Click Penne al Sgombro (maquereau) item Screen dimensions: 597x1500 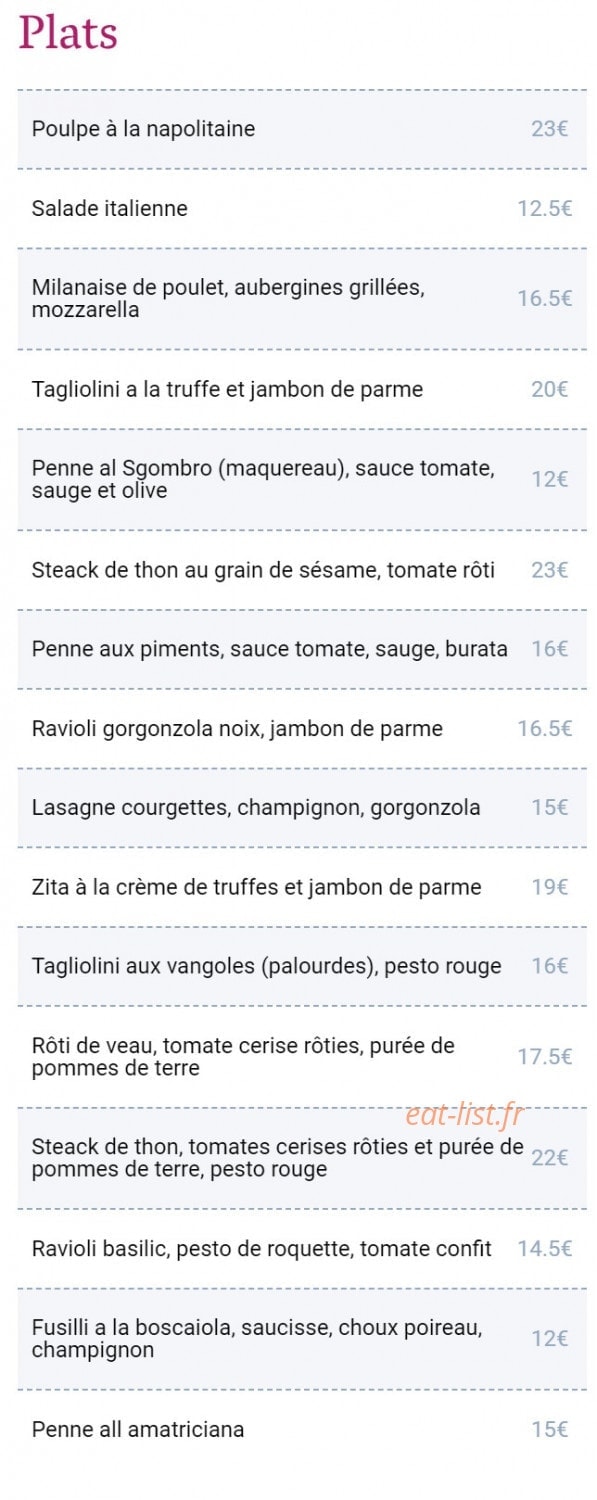[302, 480]
